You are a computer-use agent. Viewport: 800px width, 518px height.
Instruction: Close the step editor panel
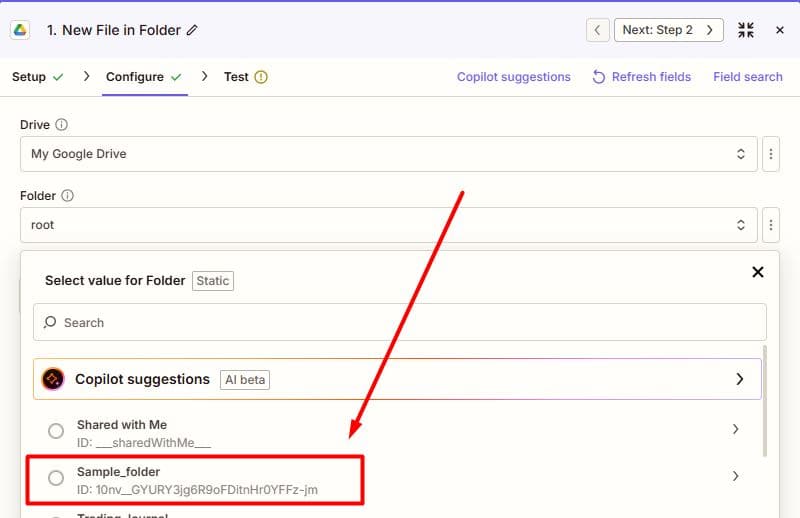coord(780,30)
